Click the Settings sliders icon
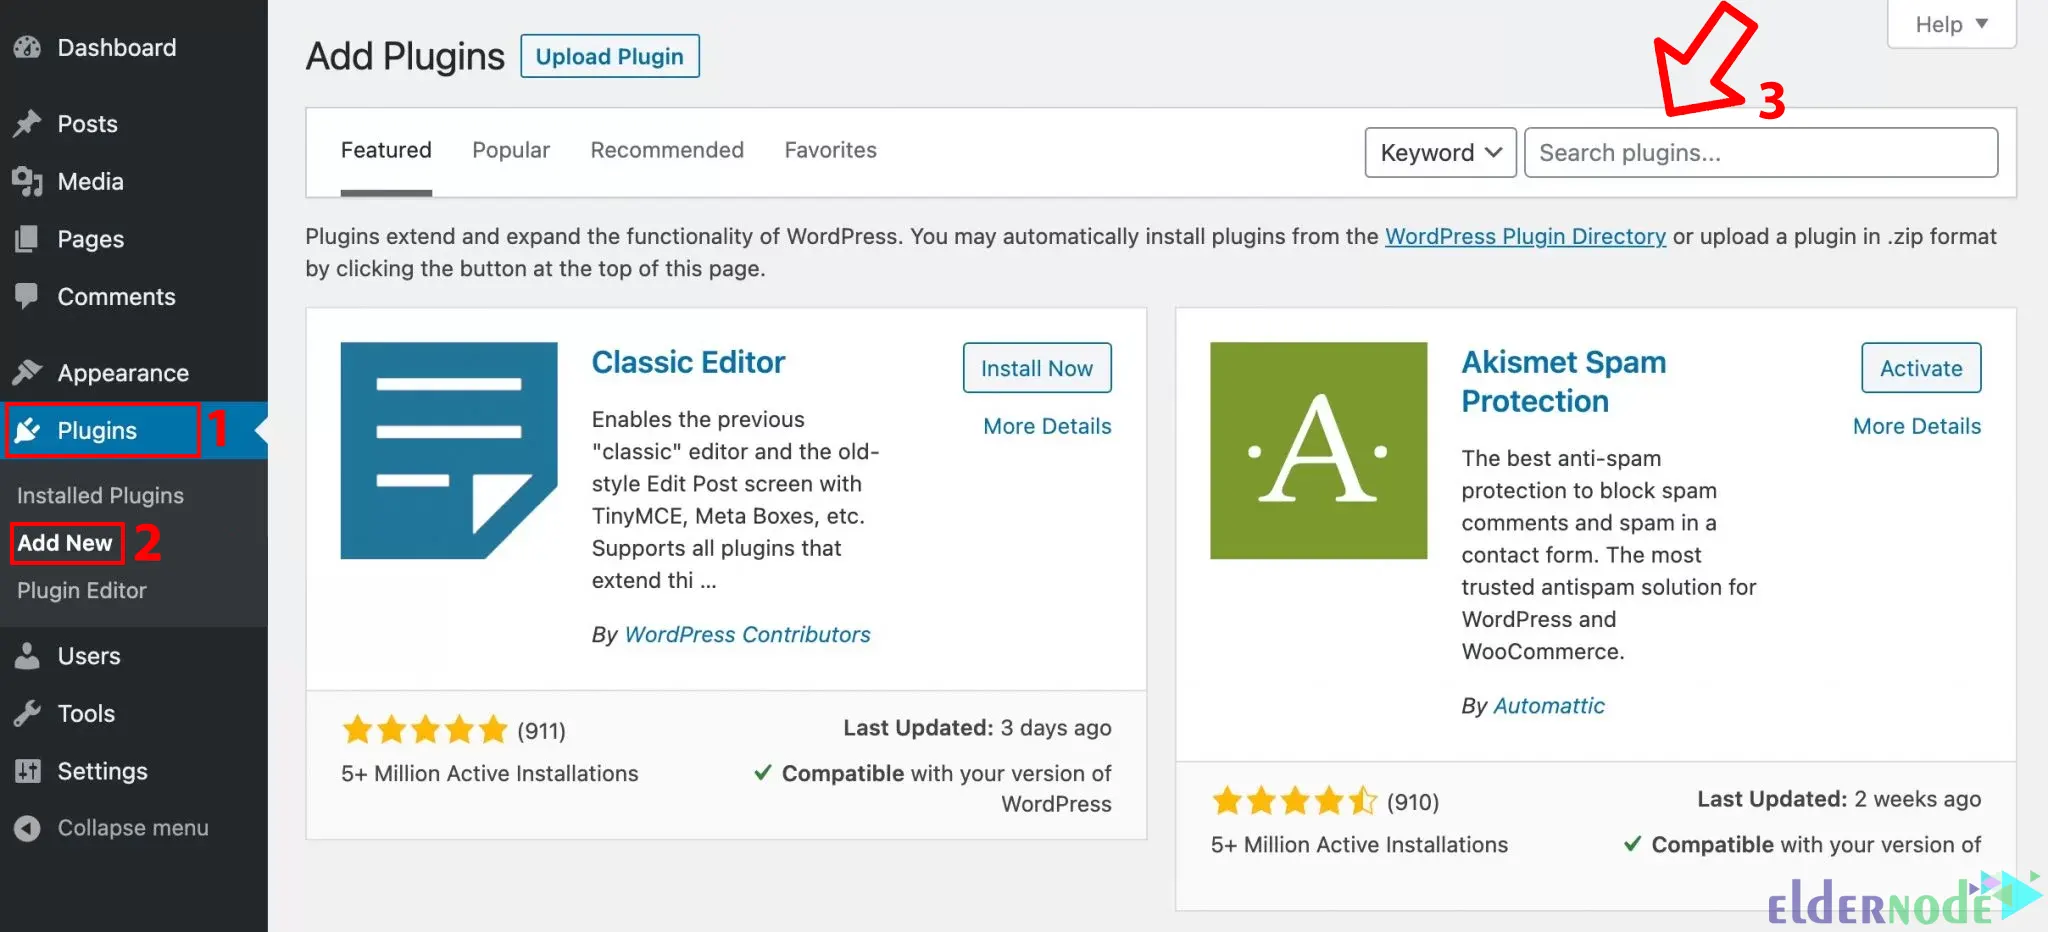Screen dimensions: 2048x932 [28, 771]
